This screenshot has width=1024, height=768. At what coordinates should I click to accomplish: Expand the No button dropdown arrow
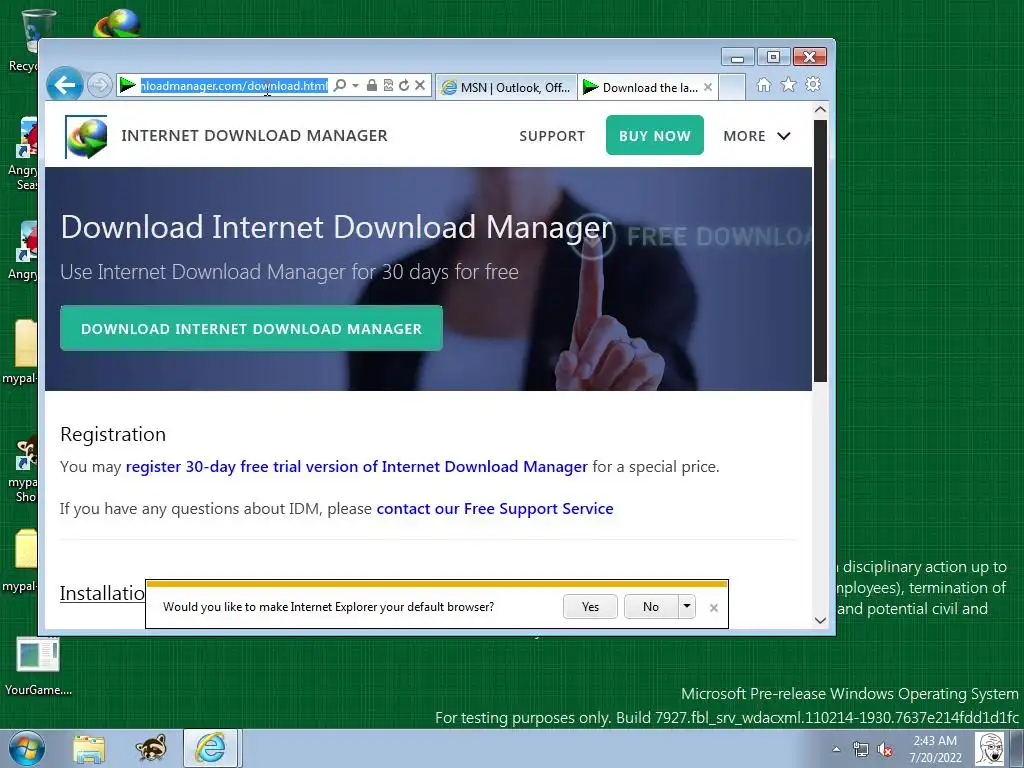click(x=686, y=607)
